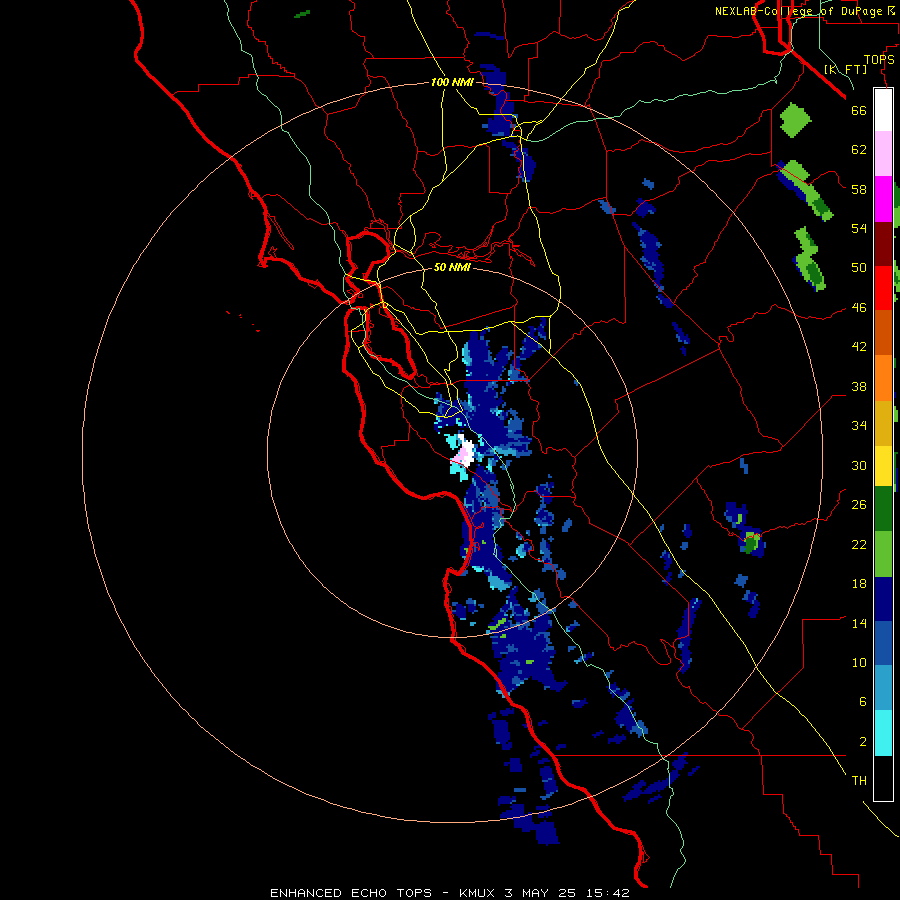Click the dark orange legend swatch

(x=883, y=332)
